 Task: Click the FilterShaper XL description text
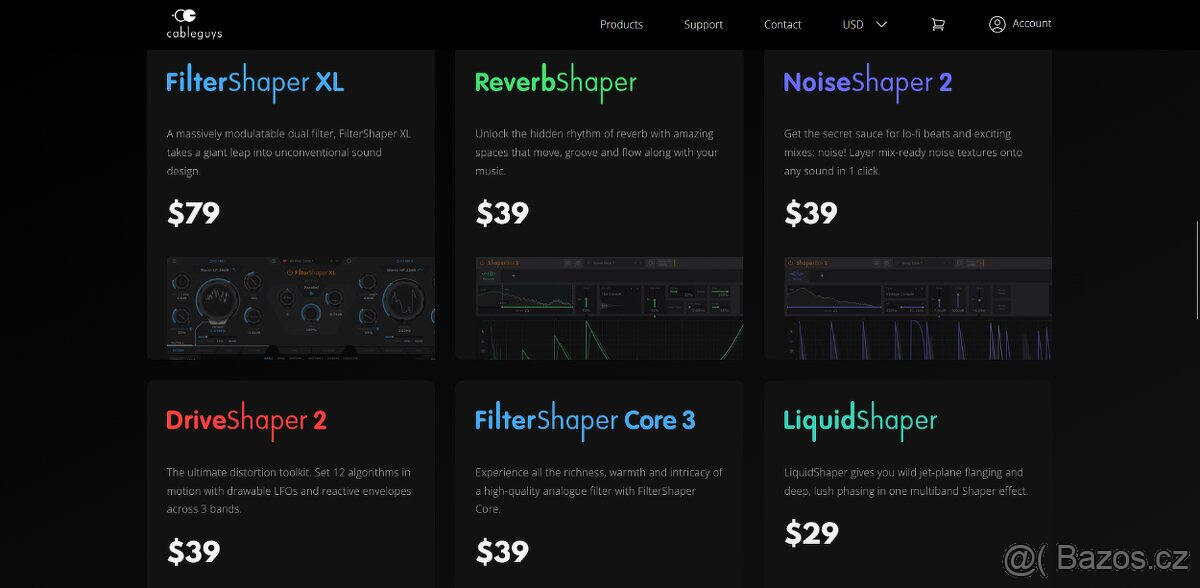289,152
